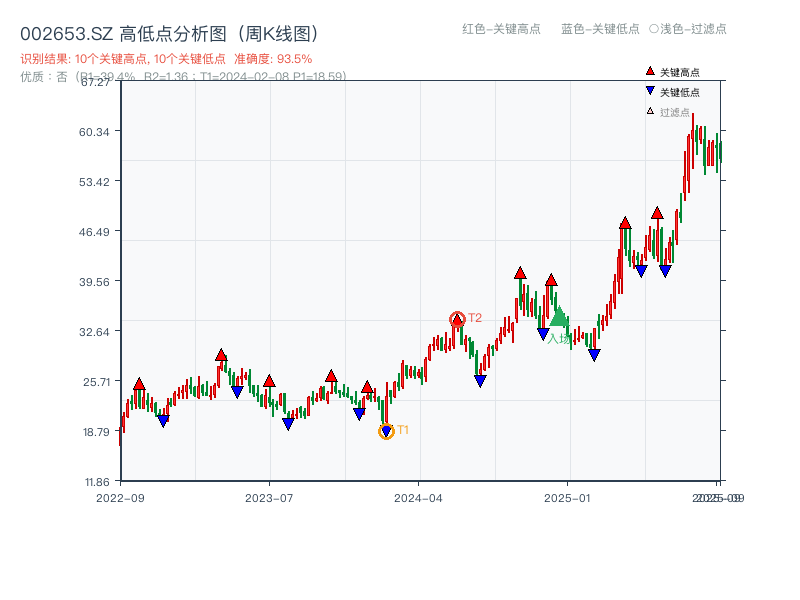Screen dimensions: 800x600
Task: Click the 红色-关键高点 header label
Action: coord(502,29)
